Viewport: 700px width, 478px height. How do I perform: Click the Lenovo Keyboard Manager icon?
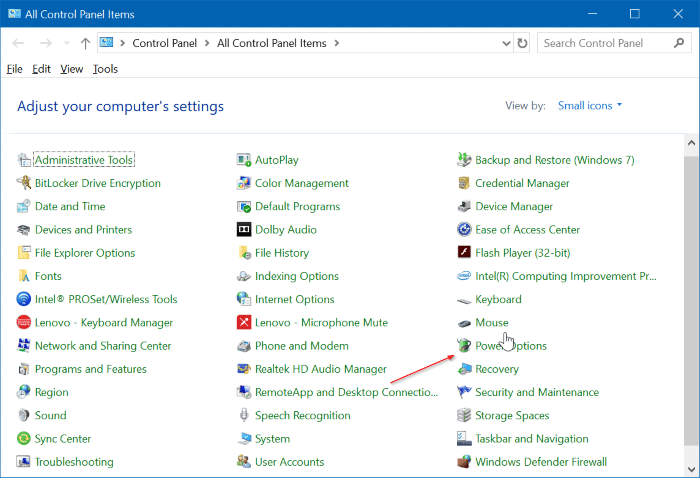point(24,322)
